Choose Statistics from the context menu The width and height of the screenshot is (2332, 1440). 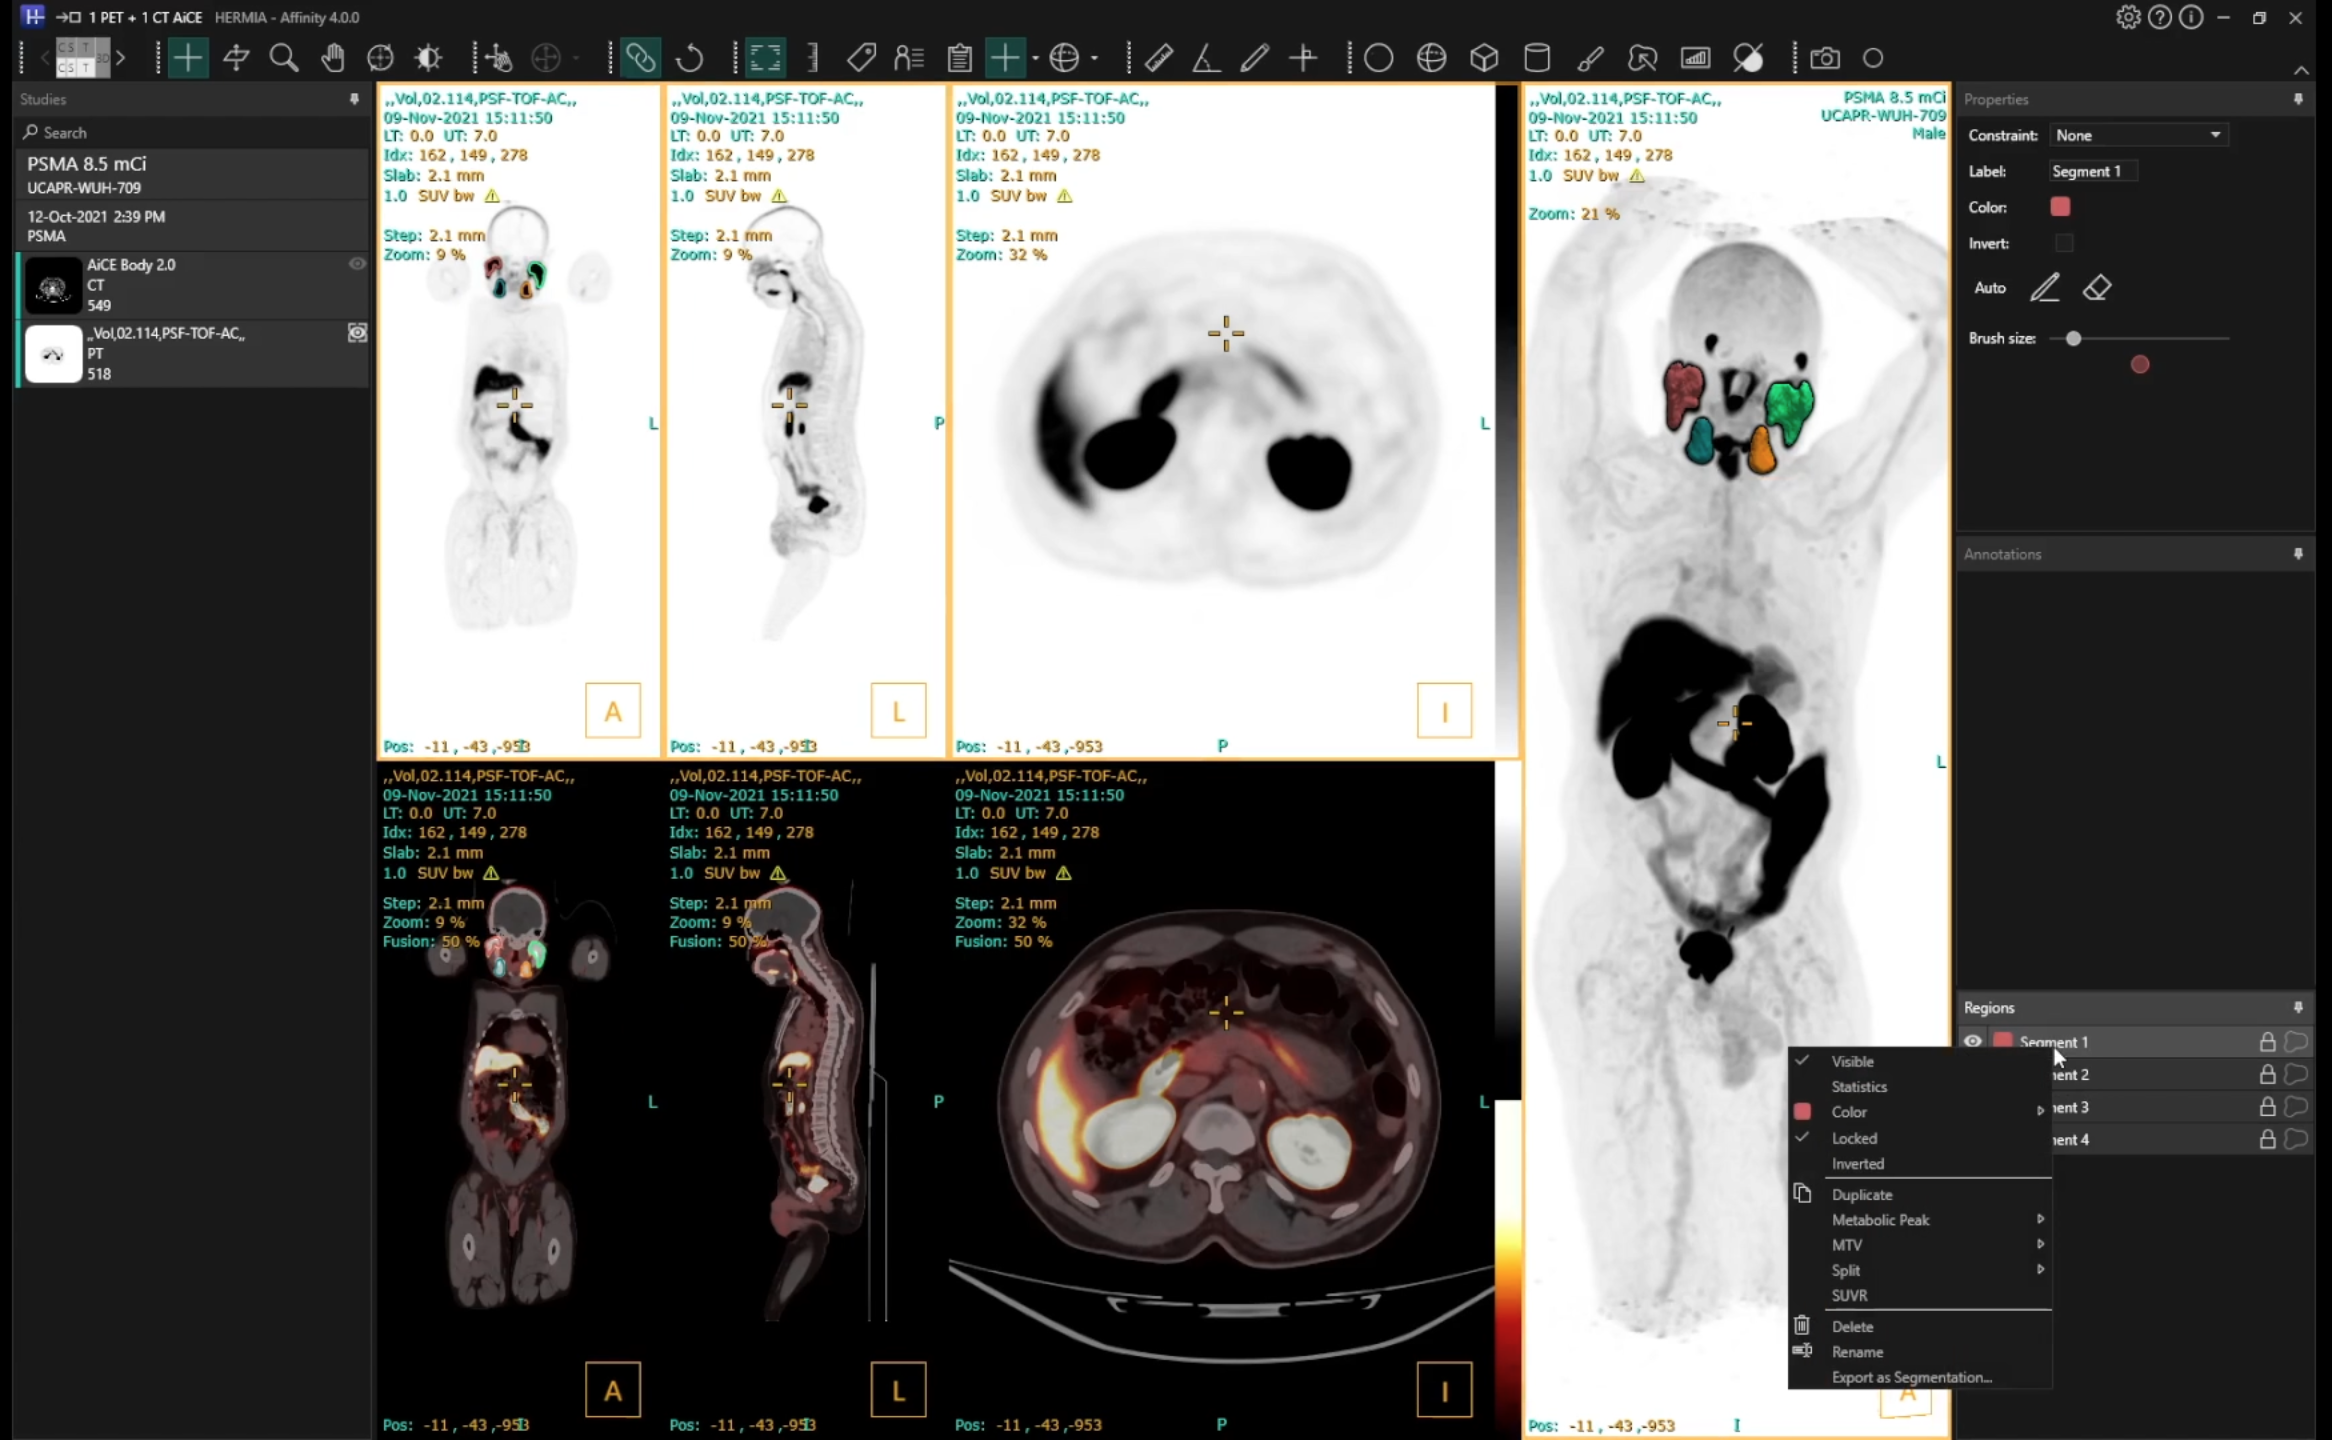[x=1859, y=1087]
